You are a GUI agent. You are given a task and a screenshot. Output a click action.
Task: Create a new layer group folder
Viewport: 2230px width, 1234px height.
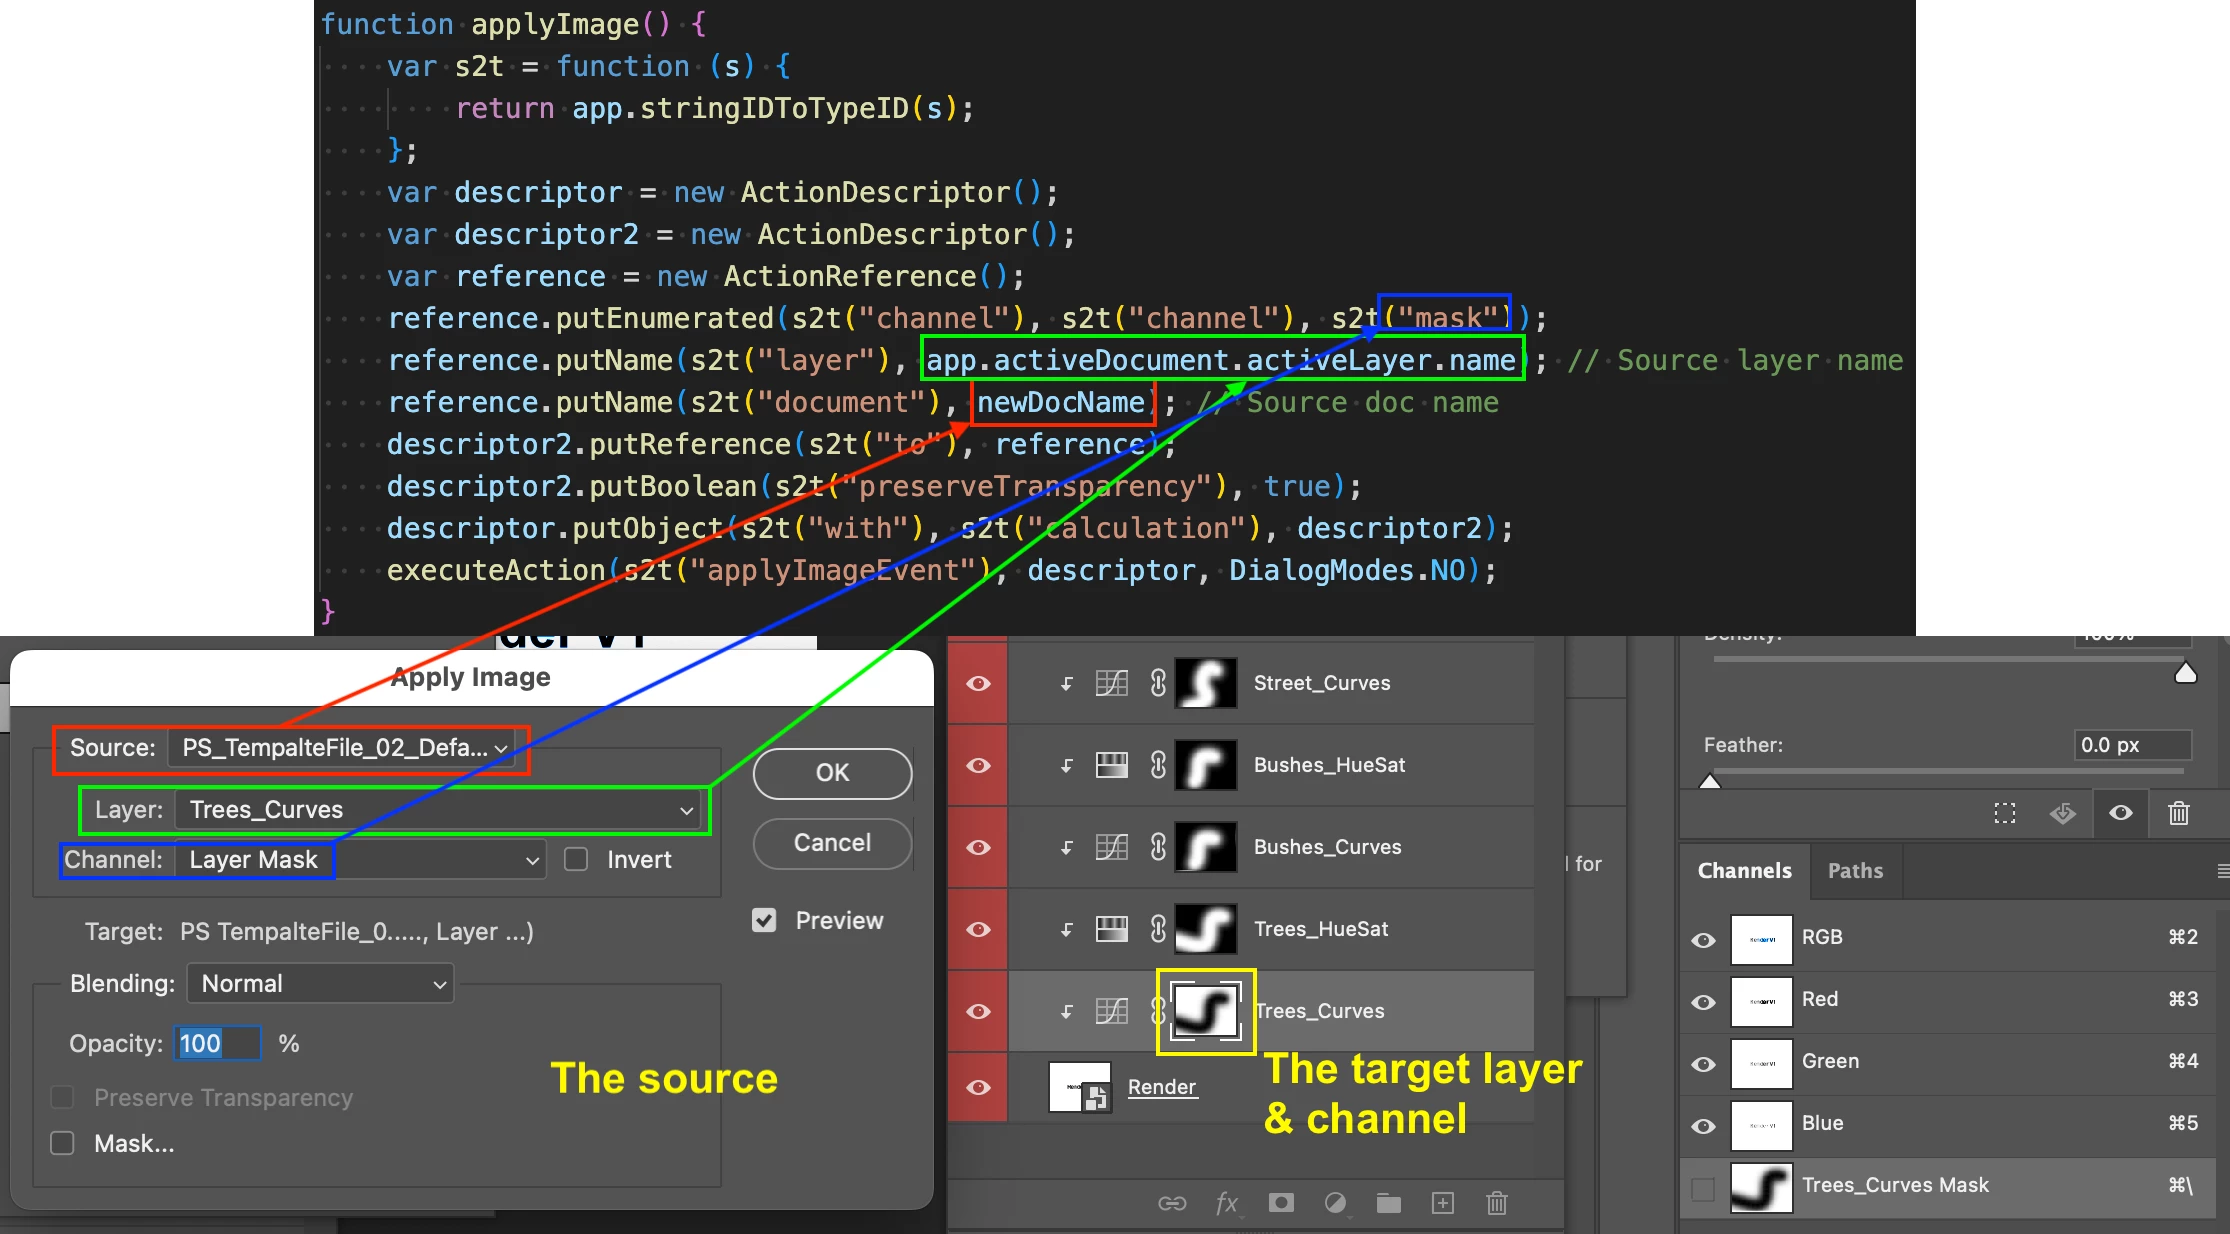(x=1389, y=1203)
